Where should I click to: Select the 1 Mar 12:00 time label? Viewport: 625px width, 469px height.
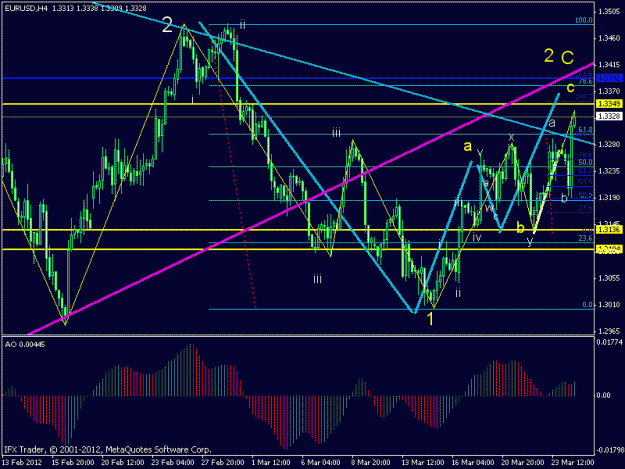[271, 463]
